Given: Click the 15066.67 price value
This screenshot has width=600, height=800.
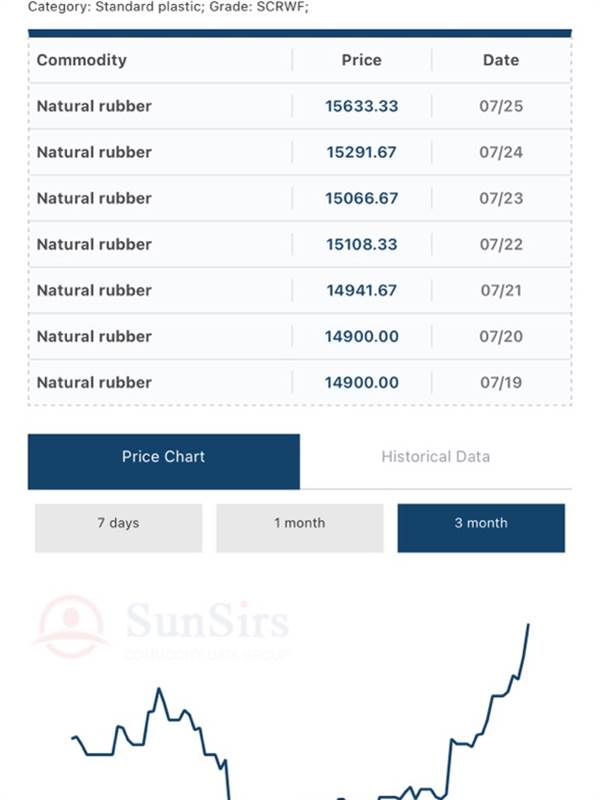Looking at the screenshot, I should pos(362,198).
